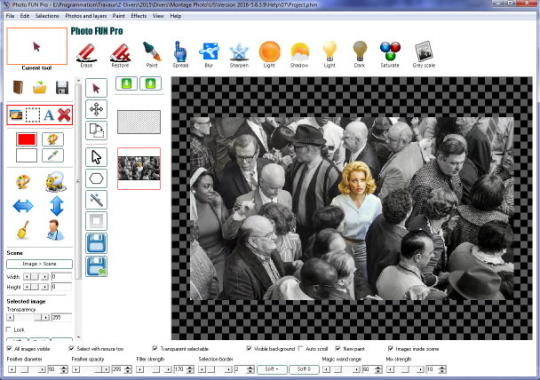
Task: Select the move cross-arrows tool
Action: [x=96, y=110]
